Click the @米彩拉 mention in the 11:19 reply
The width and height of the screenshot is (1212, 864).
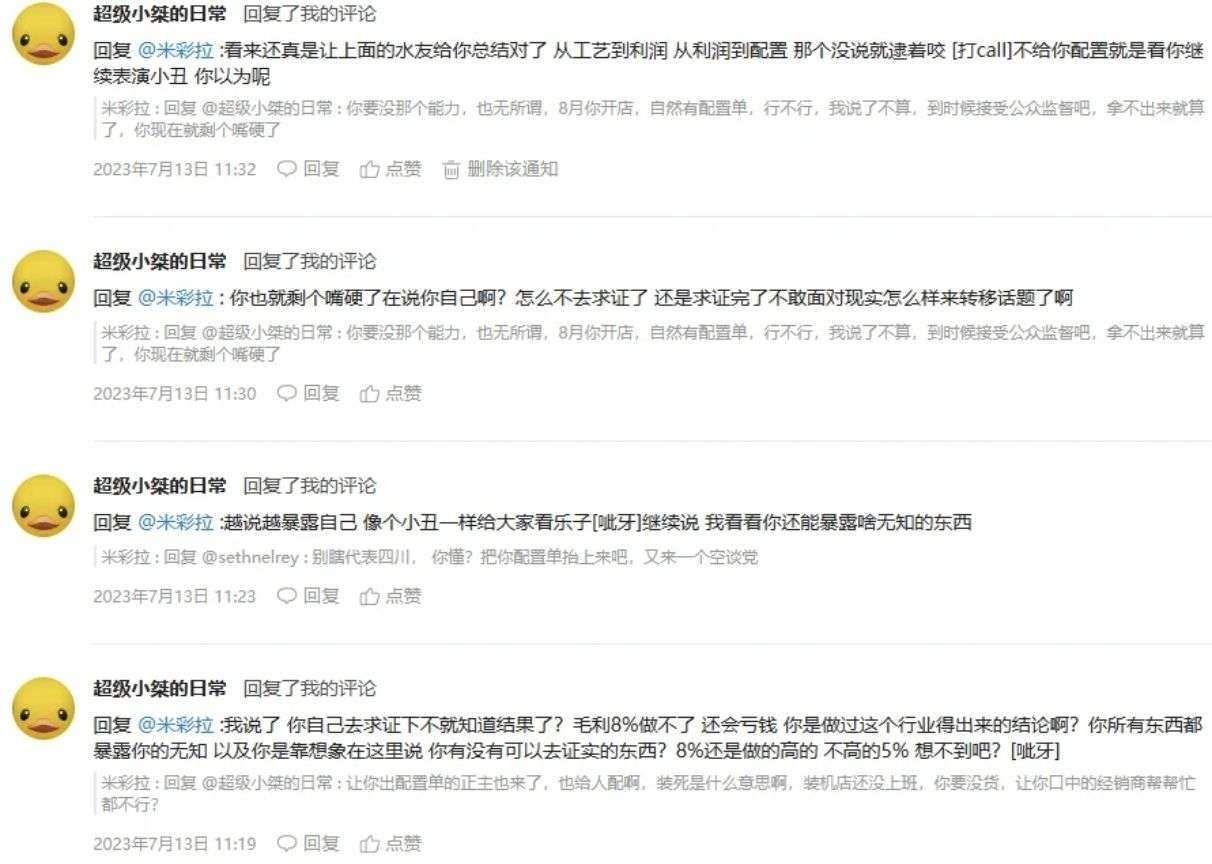pos(175,724)
